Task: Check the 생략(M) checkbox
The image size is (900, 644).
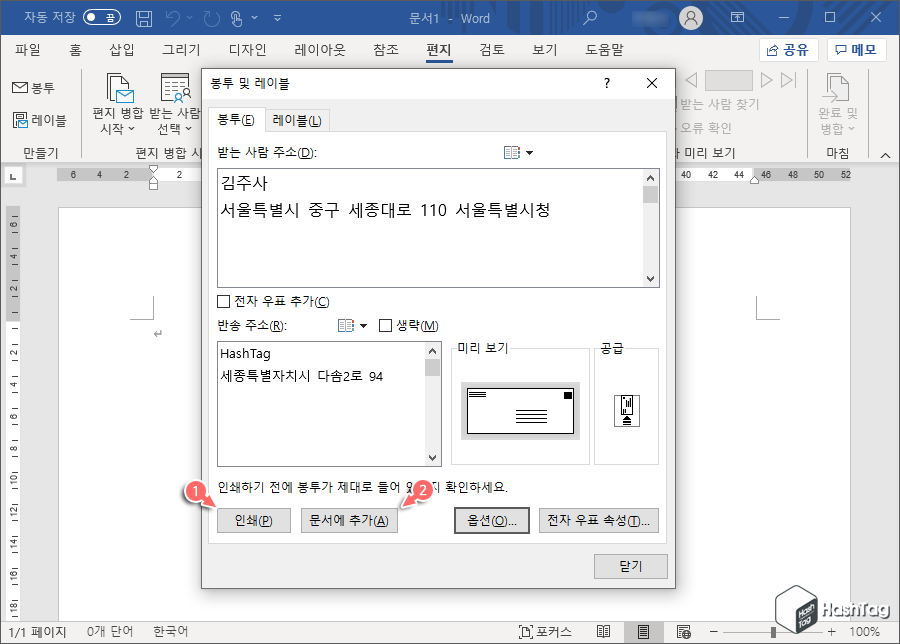Action: (385, 324)
